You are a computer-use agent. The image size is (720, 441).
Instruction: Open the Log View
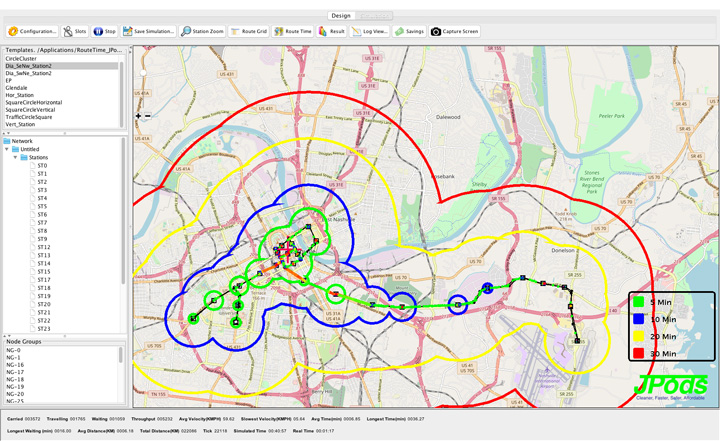click(x=369, y=31)
